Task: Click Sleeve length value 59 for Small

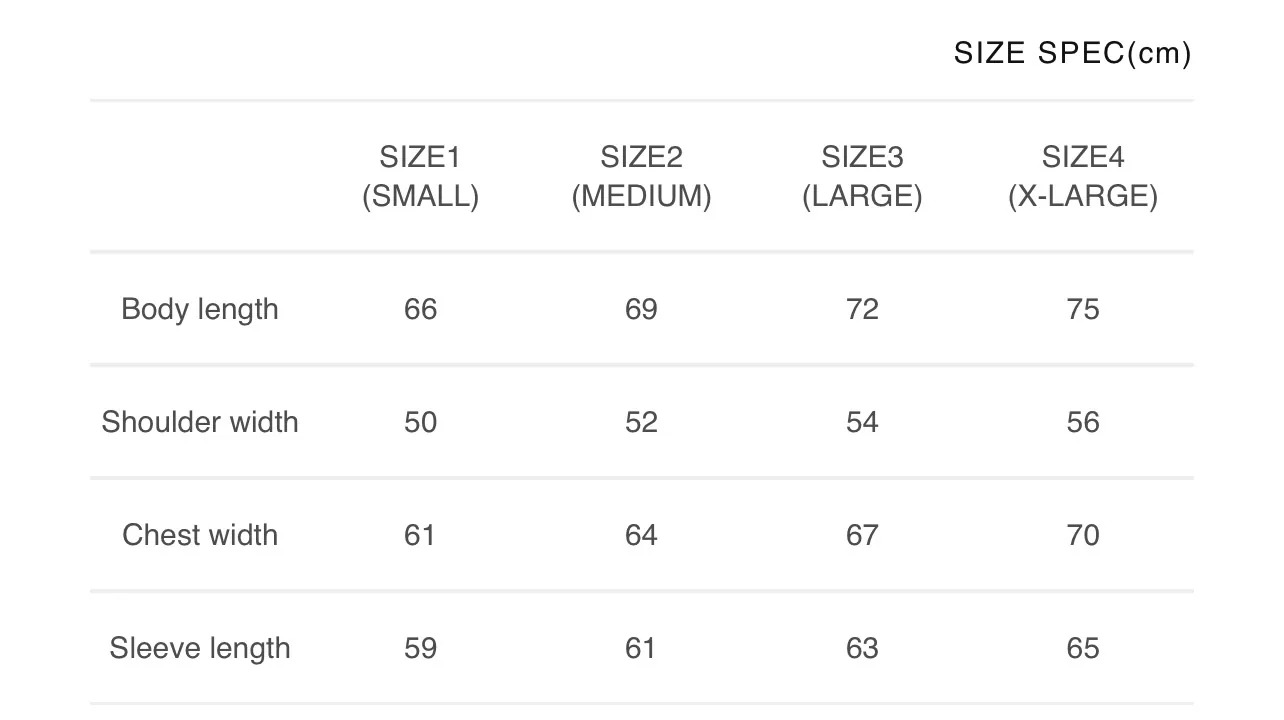Action: tap(420, 648)
